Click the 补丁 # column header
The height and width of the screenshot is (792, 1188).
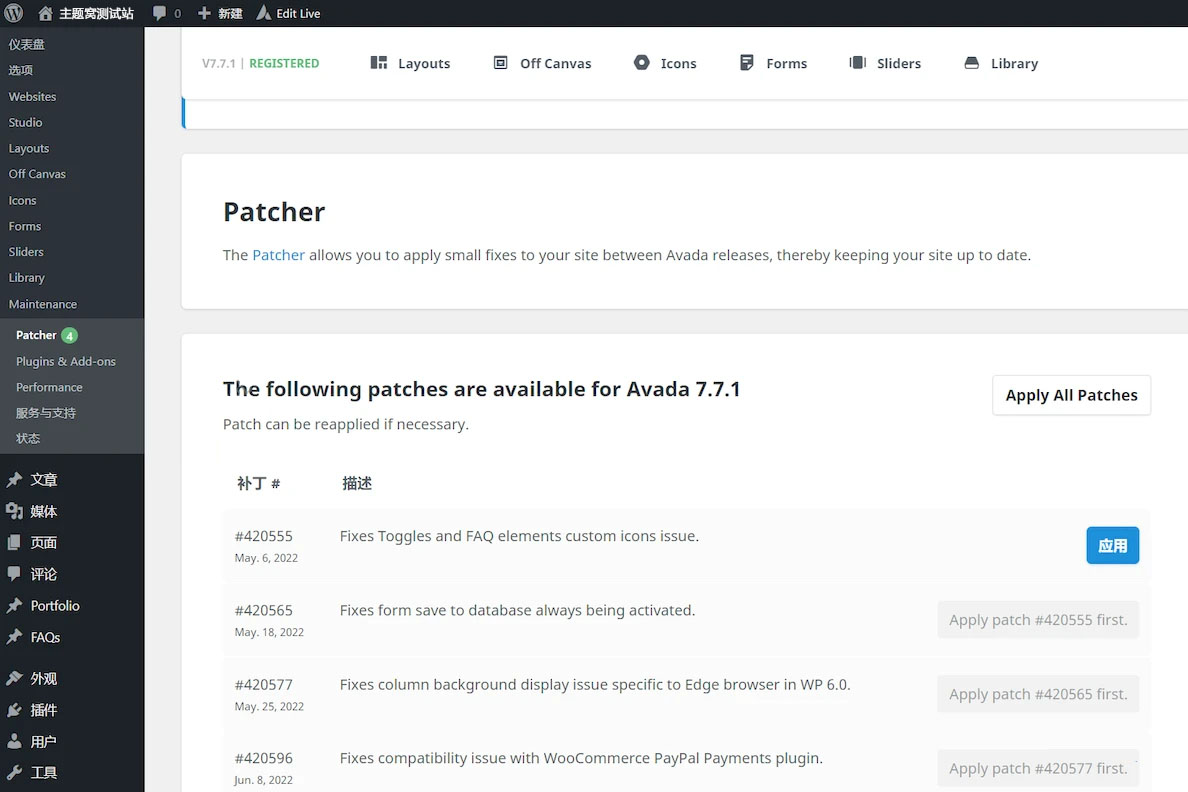pos(258,484)
